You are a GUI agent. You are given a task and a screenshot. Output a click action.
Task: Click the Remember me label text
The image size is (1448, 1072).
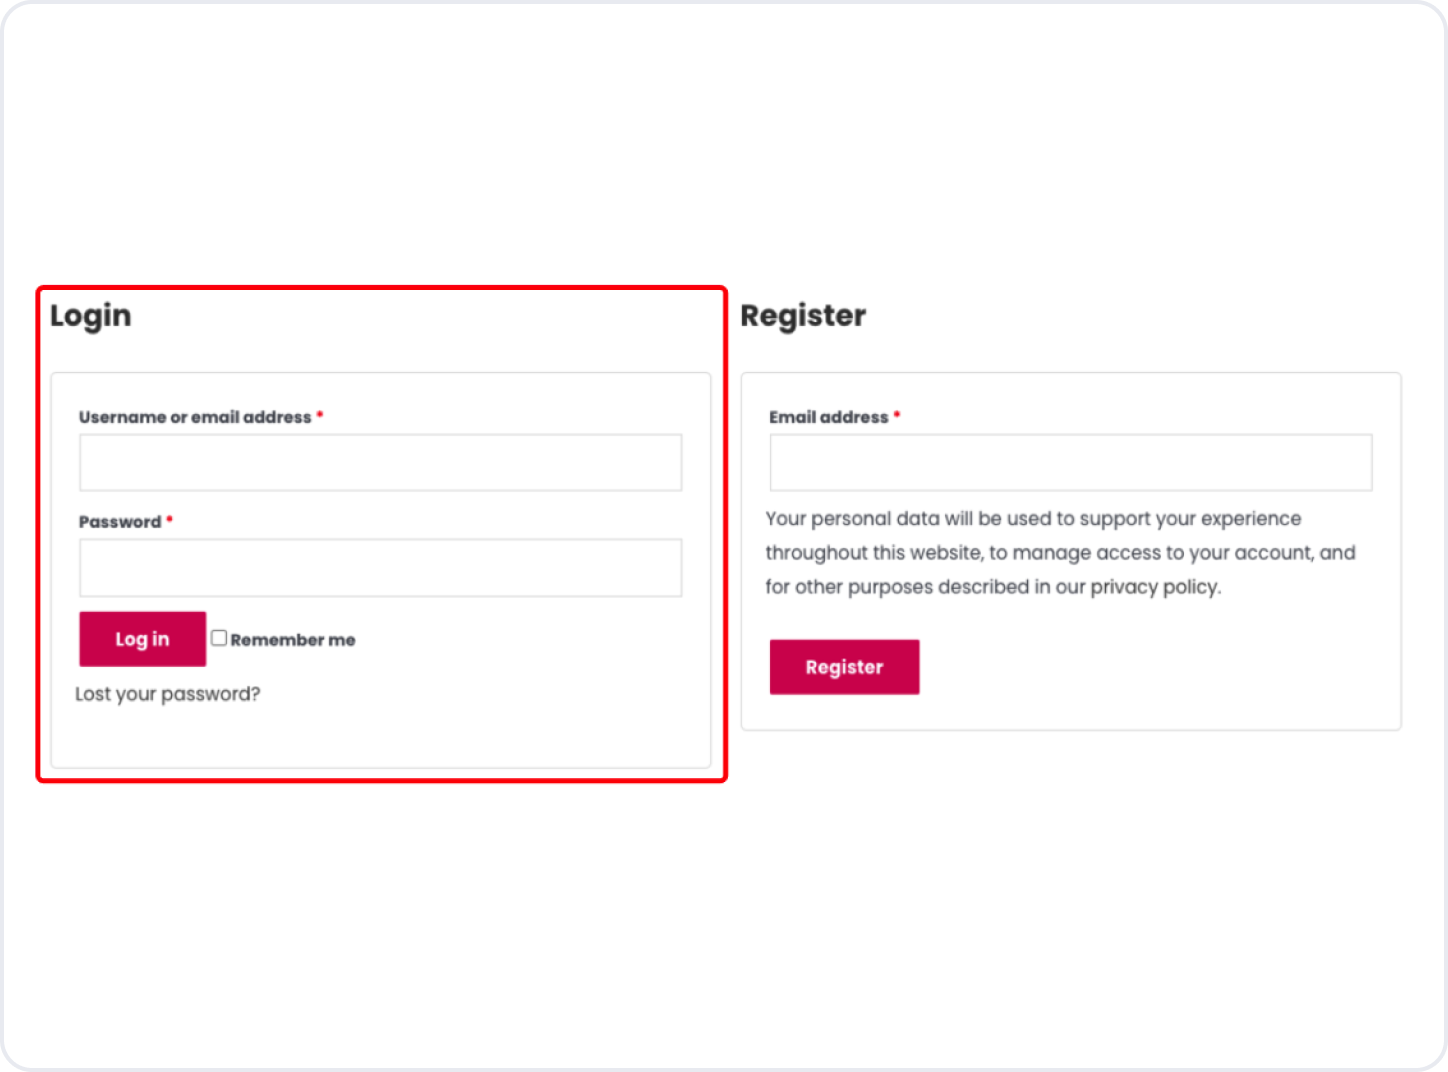point(293,640)
